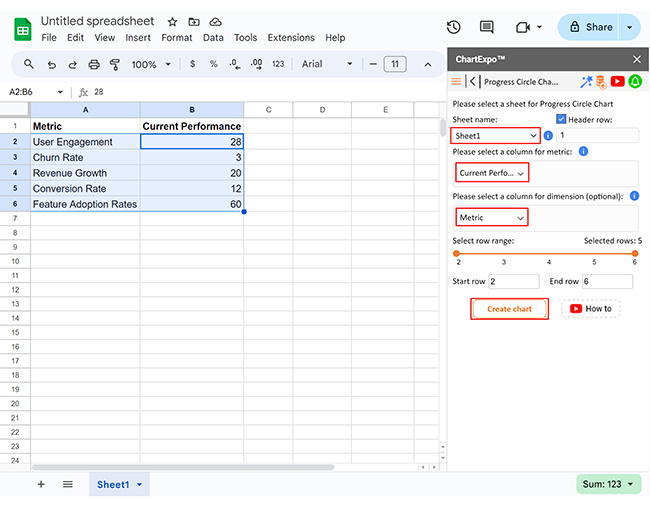Open the Sheet1 sheet name dropdown
Image resolution: width=650 pixels, height=507 pixels.
(x=495, y=136)
